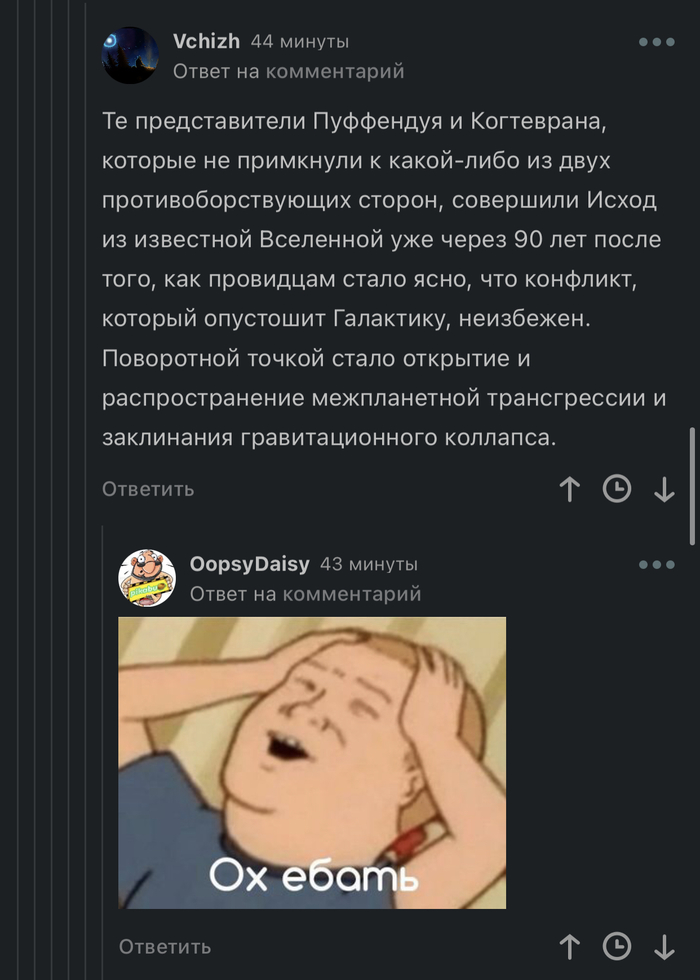Jump to parent via OopsyDaisy's 'Ответ на комментарий'
This screenshot has height=980, width=700.
306,594
